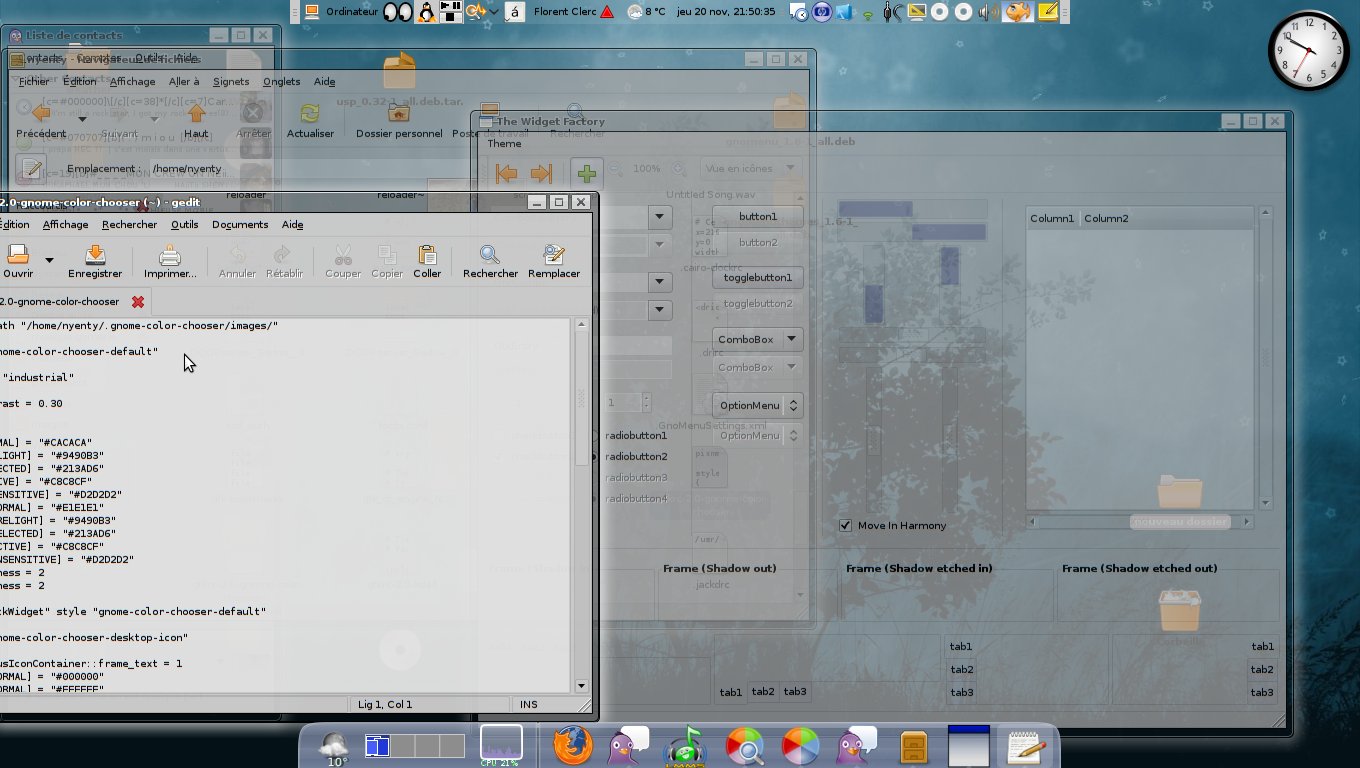
Task: Click the Column1 header in Widget Factory list
Action: tap(1052, 218)
